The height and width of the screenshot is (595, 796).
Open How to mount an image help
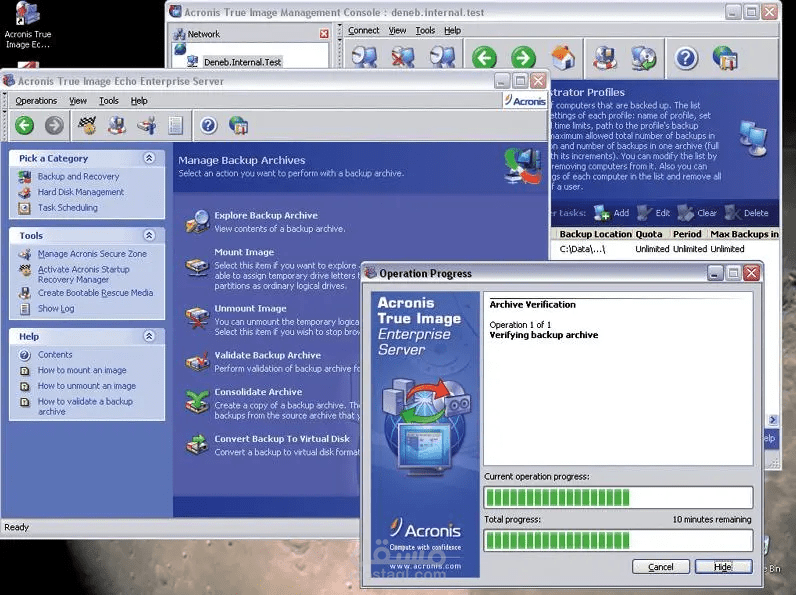[82, 370]
